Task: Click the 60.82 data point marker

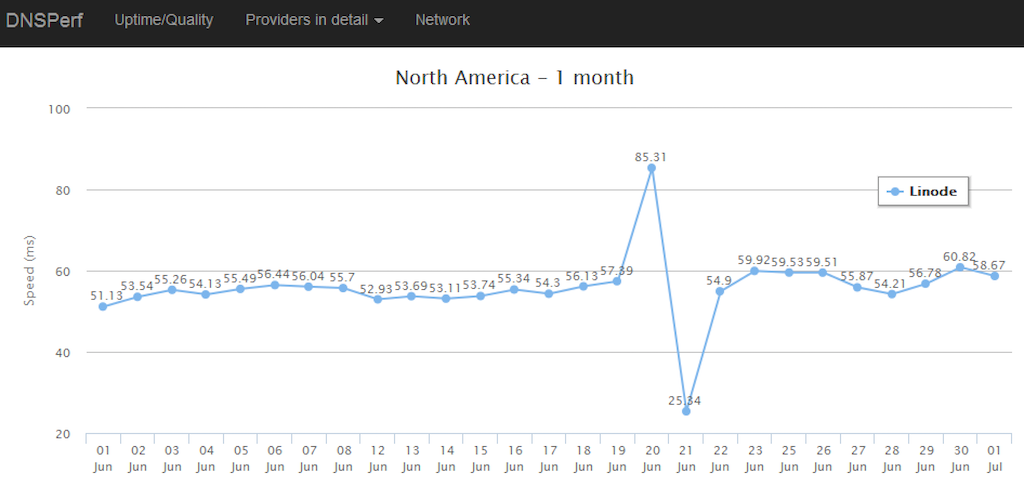Action: [x=959, y=267]
